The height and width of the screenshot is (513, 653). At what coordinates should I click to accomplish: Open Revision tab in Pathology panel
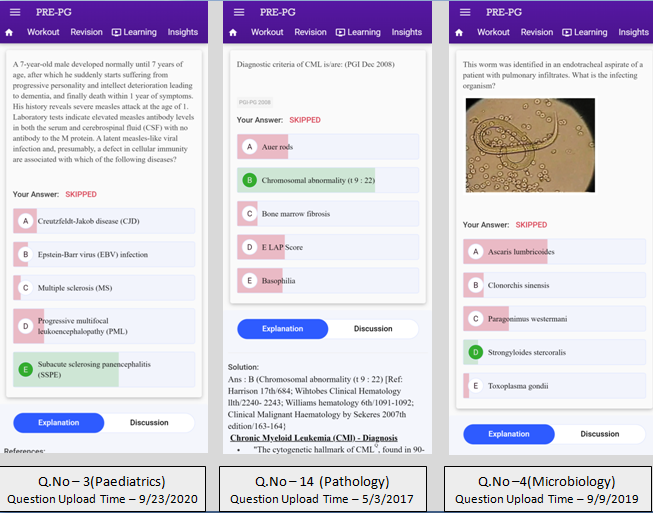tap(310, 32)
